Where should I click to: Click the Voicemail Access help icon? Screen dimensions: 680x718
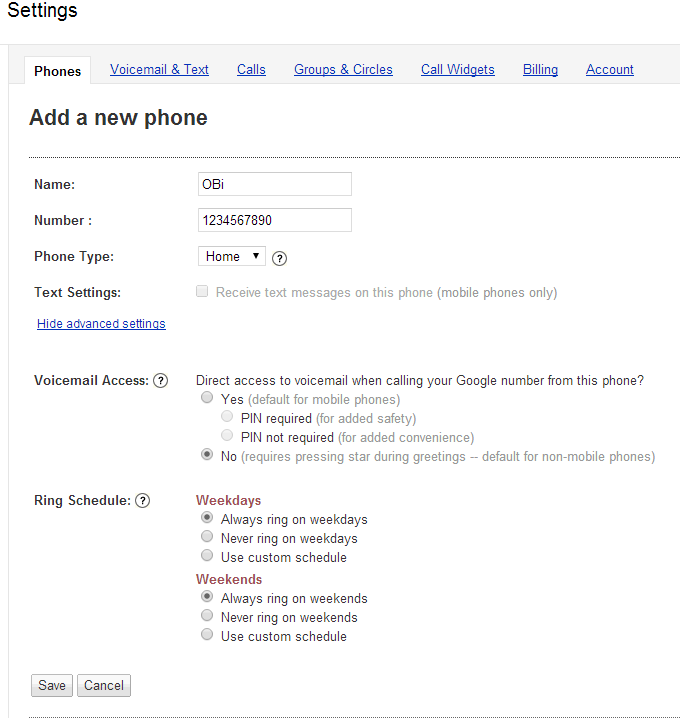160,381
